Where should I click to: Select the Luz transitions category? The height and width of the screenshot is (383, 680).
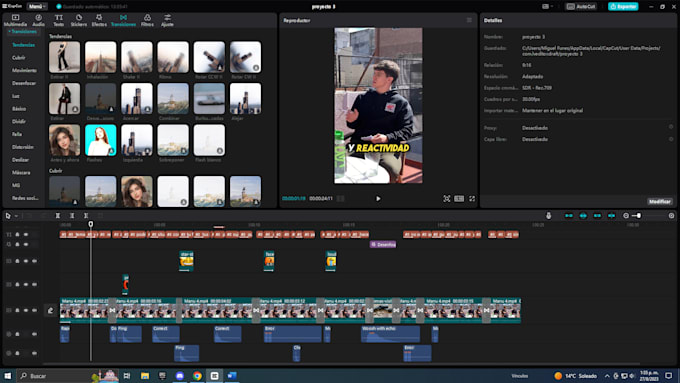[16, 96]
